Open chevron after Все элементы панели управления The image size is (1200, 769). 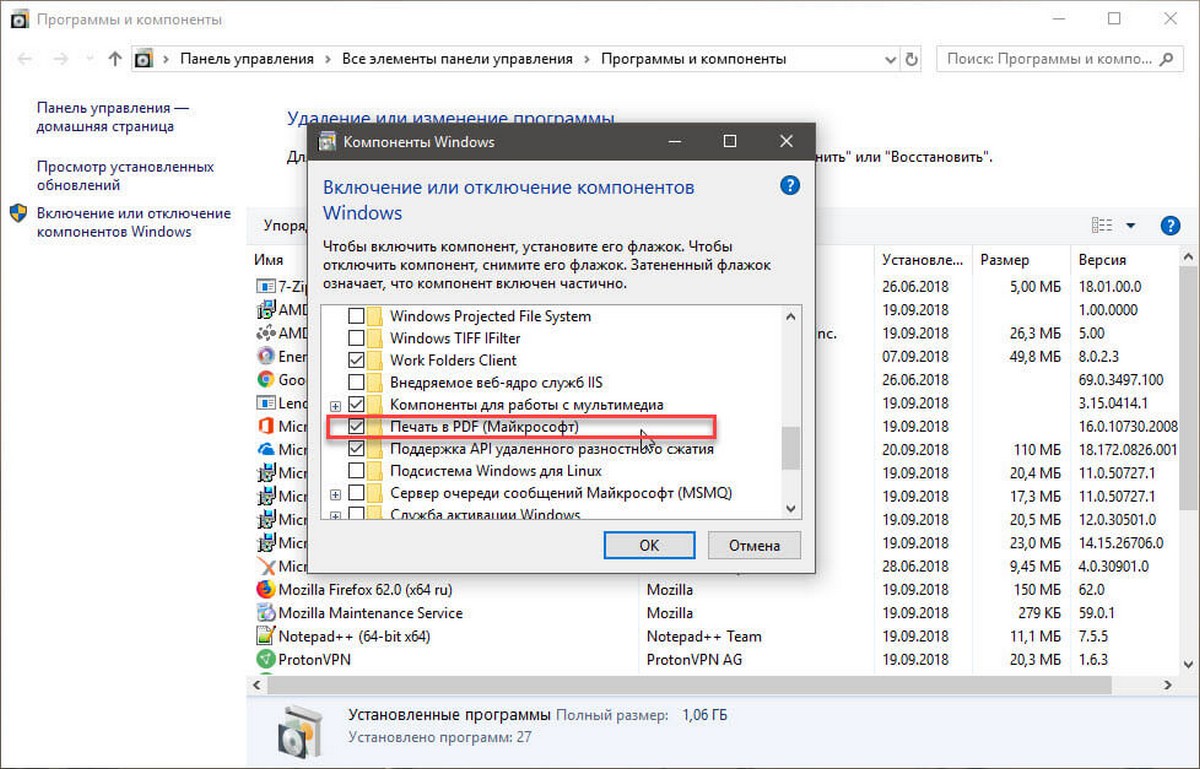click(587, 59)
